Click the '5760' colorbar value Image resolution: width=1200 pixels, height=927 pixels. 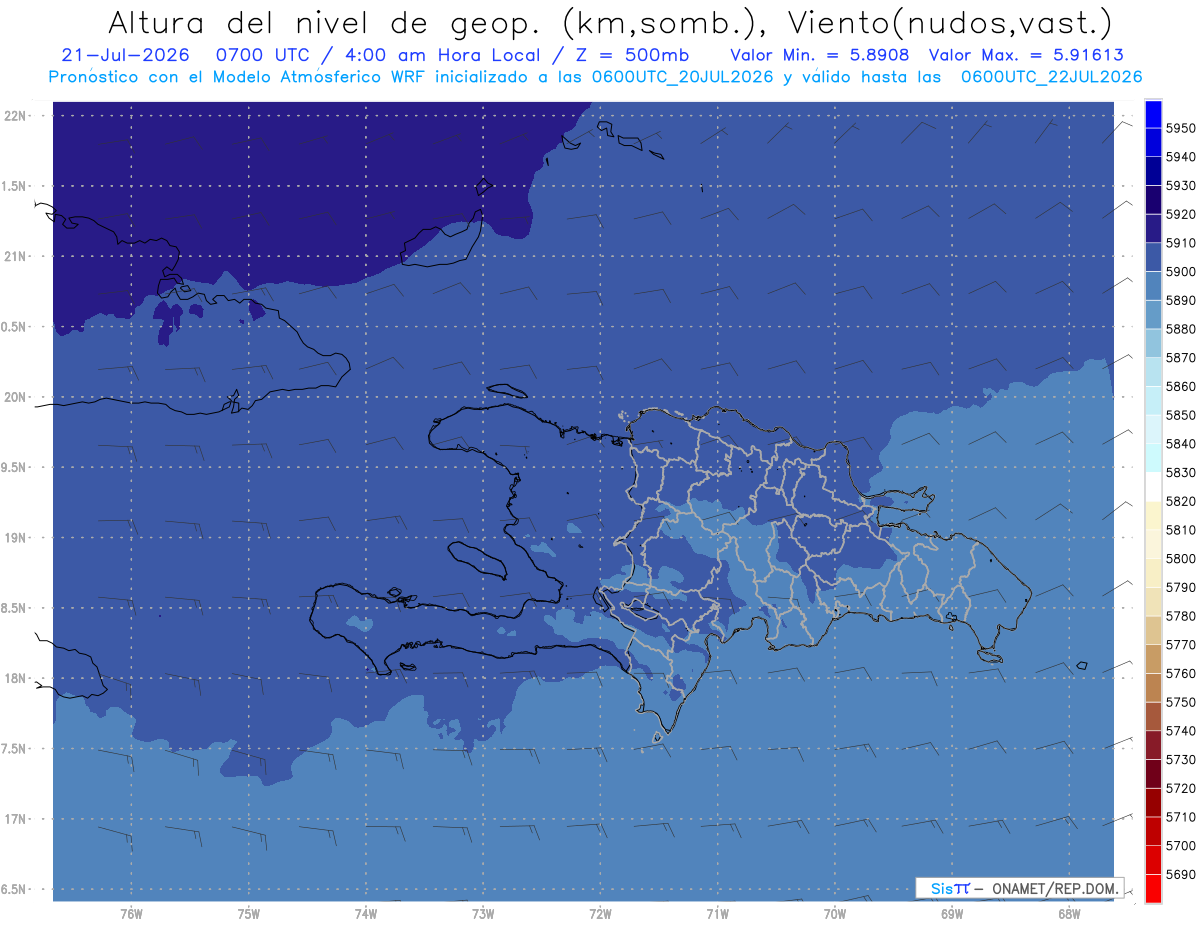coord(1180,673)
